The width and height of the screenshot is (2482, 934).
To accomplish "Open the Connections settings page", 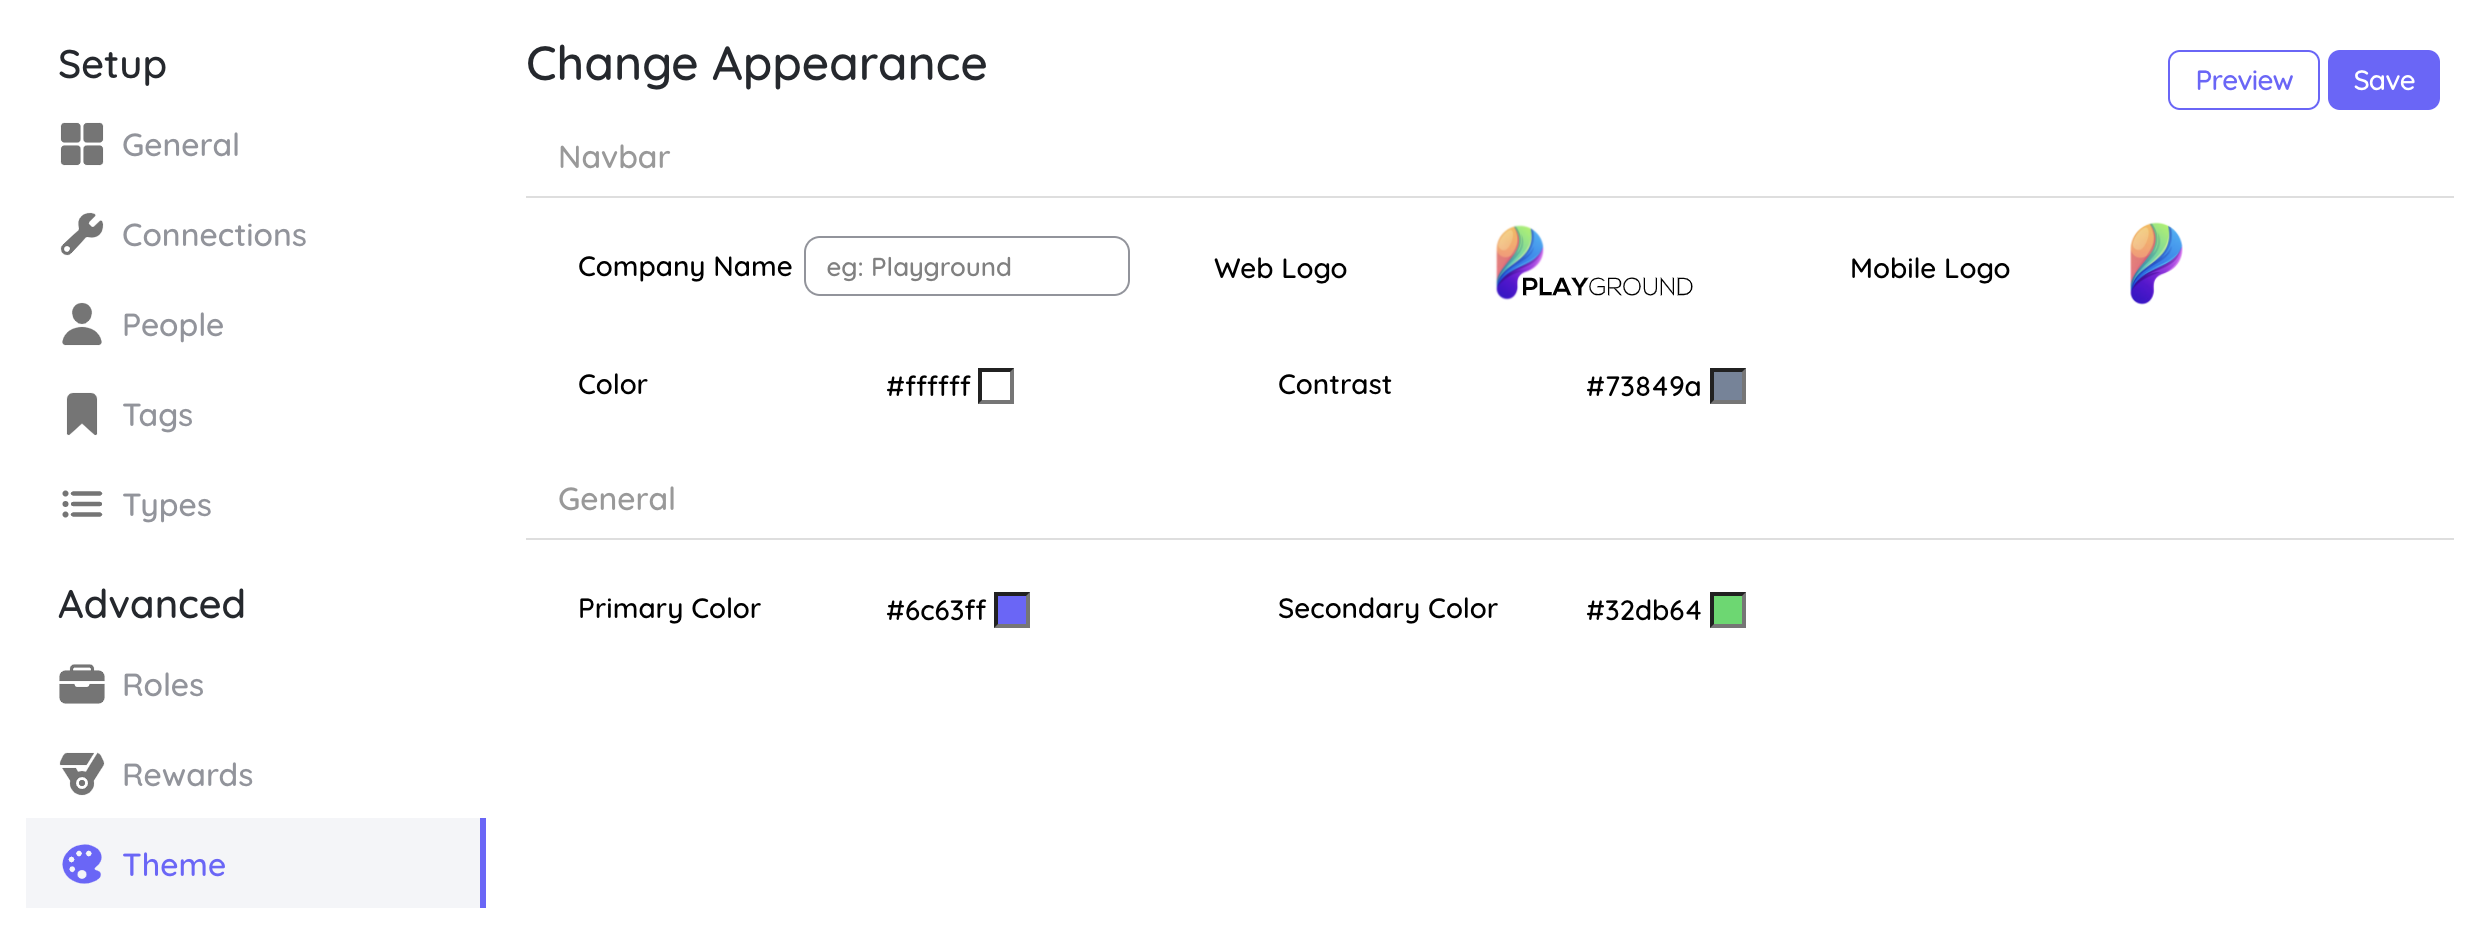I will click(214, 235).
